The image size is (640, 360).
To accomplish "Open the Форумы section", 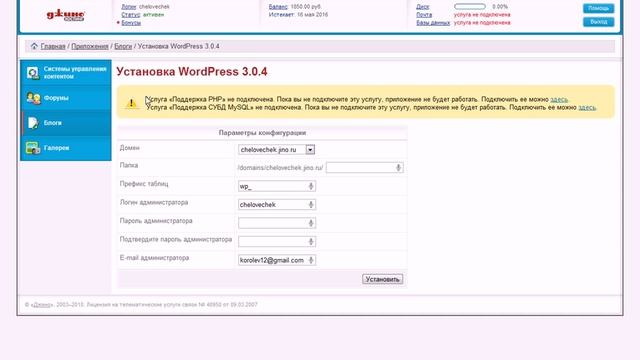I will click(66, 98).
